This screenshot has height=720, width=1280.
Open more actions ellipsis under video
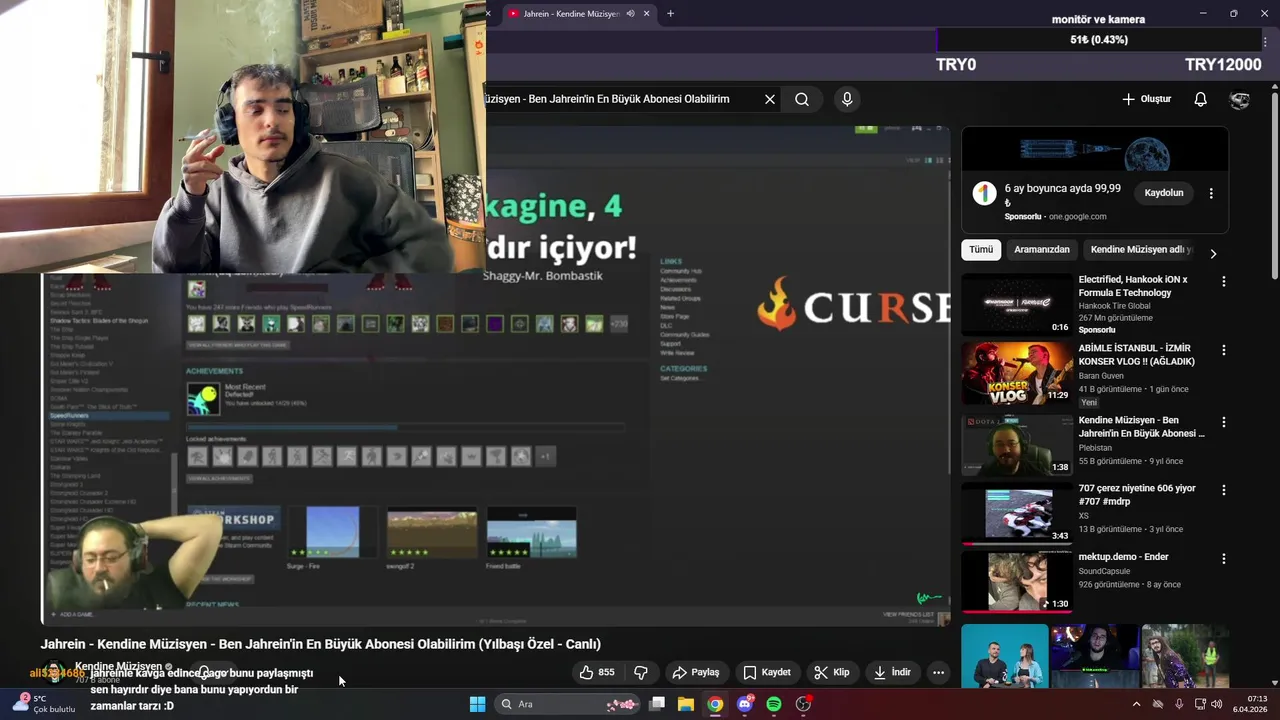pos(938,672)
